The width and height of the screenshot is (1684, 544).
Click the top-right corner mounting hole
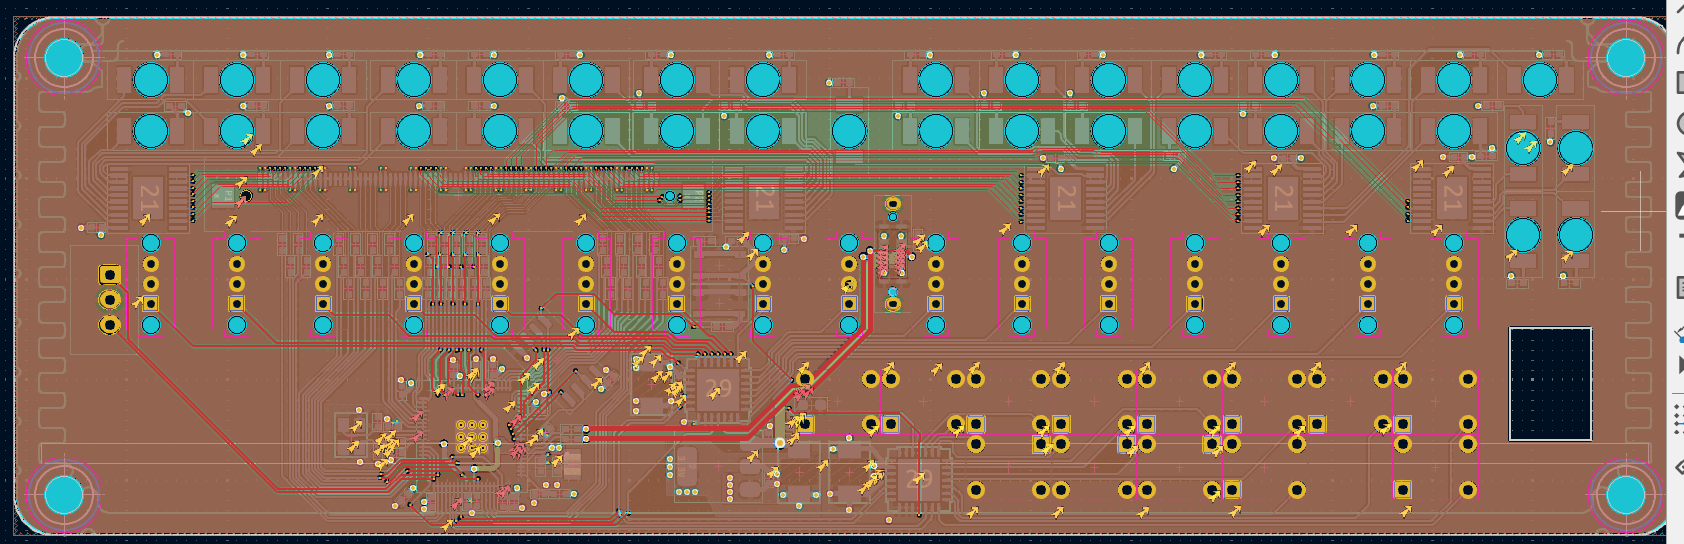[1625, 58]
